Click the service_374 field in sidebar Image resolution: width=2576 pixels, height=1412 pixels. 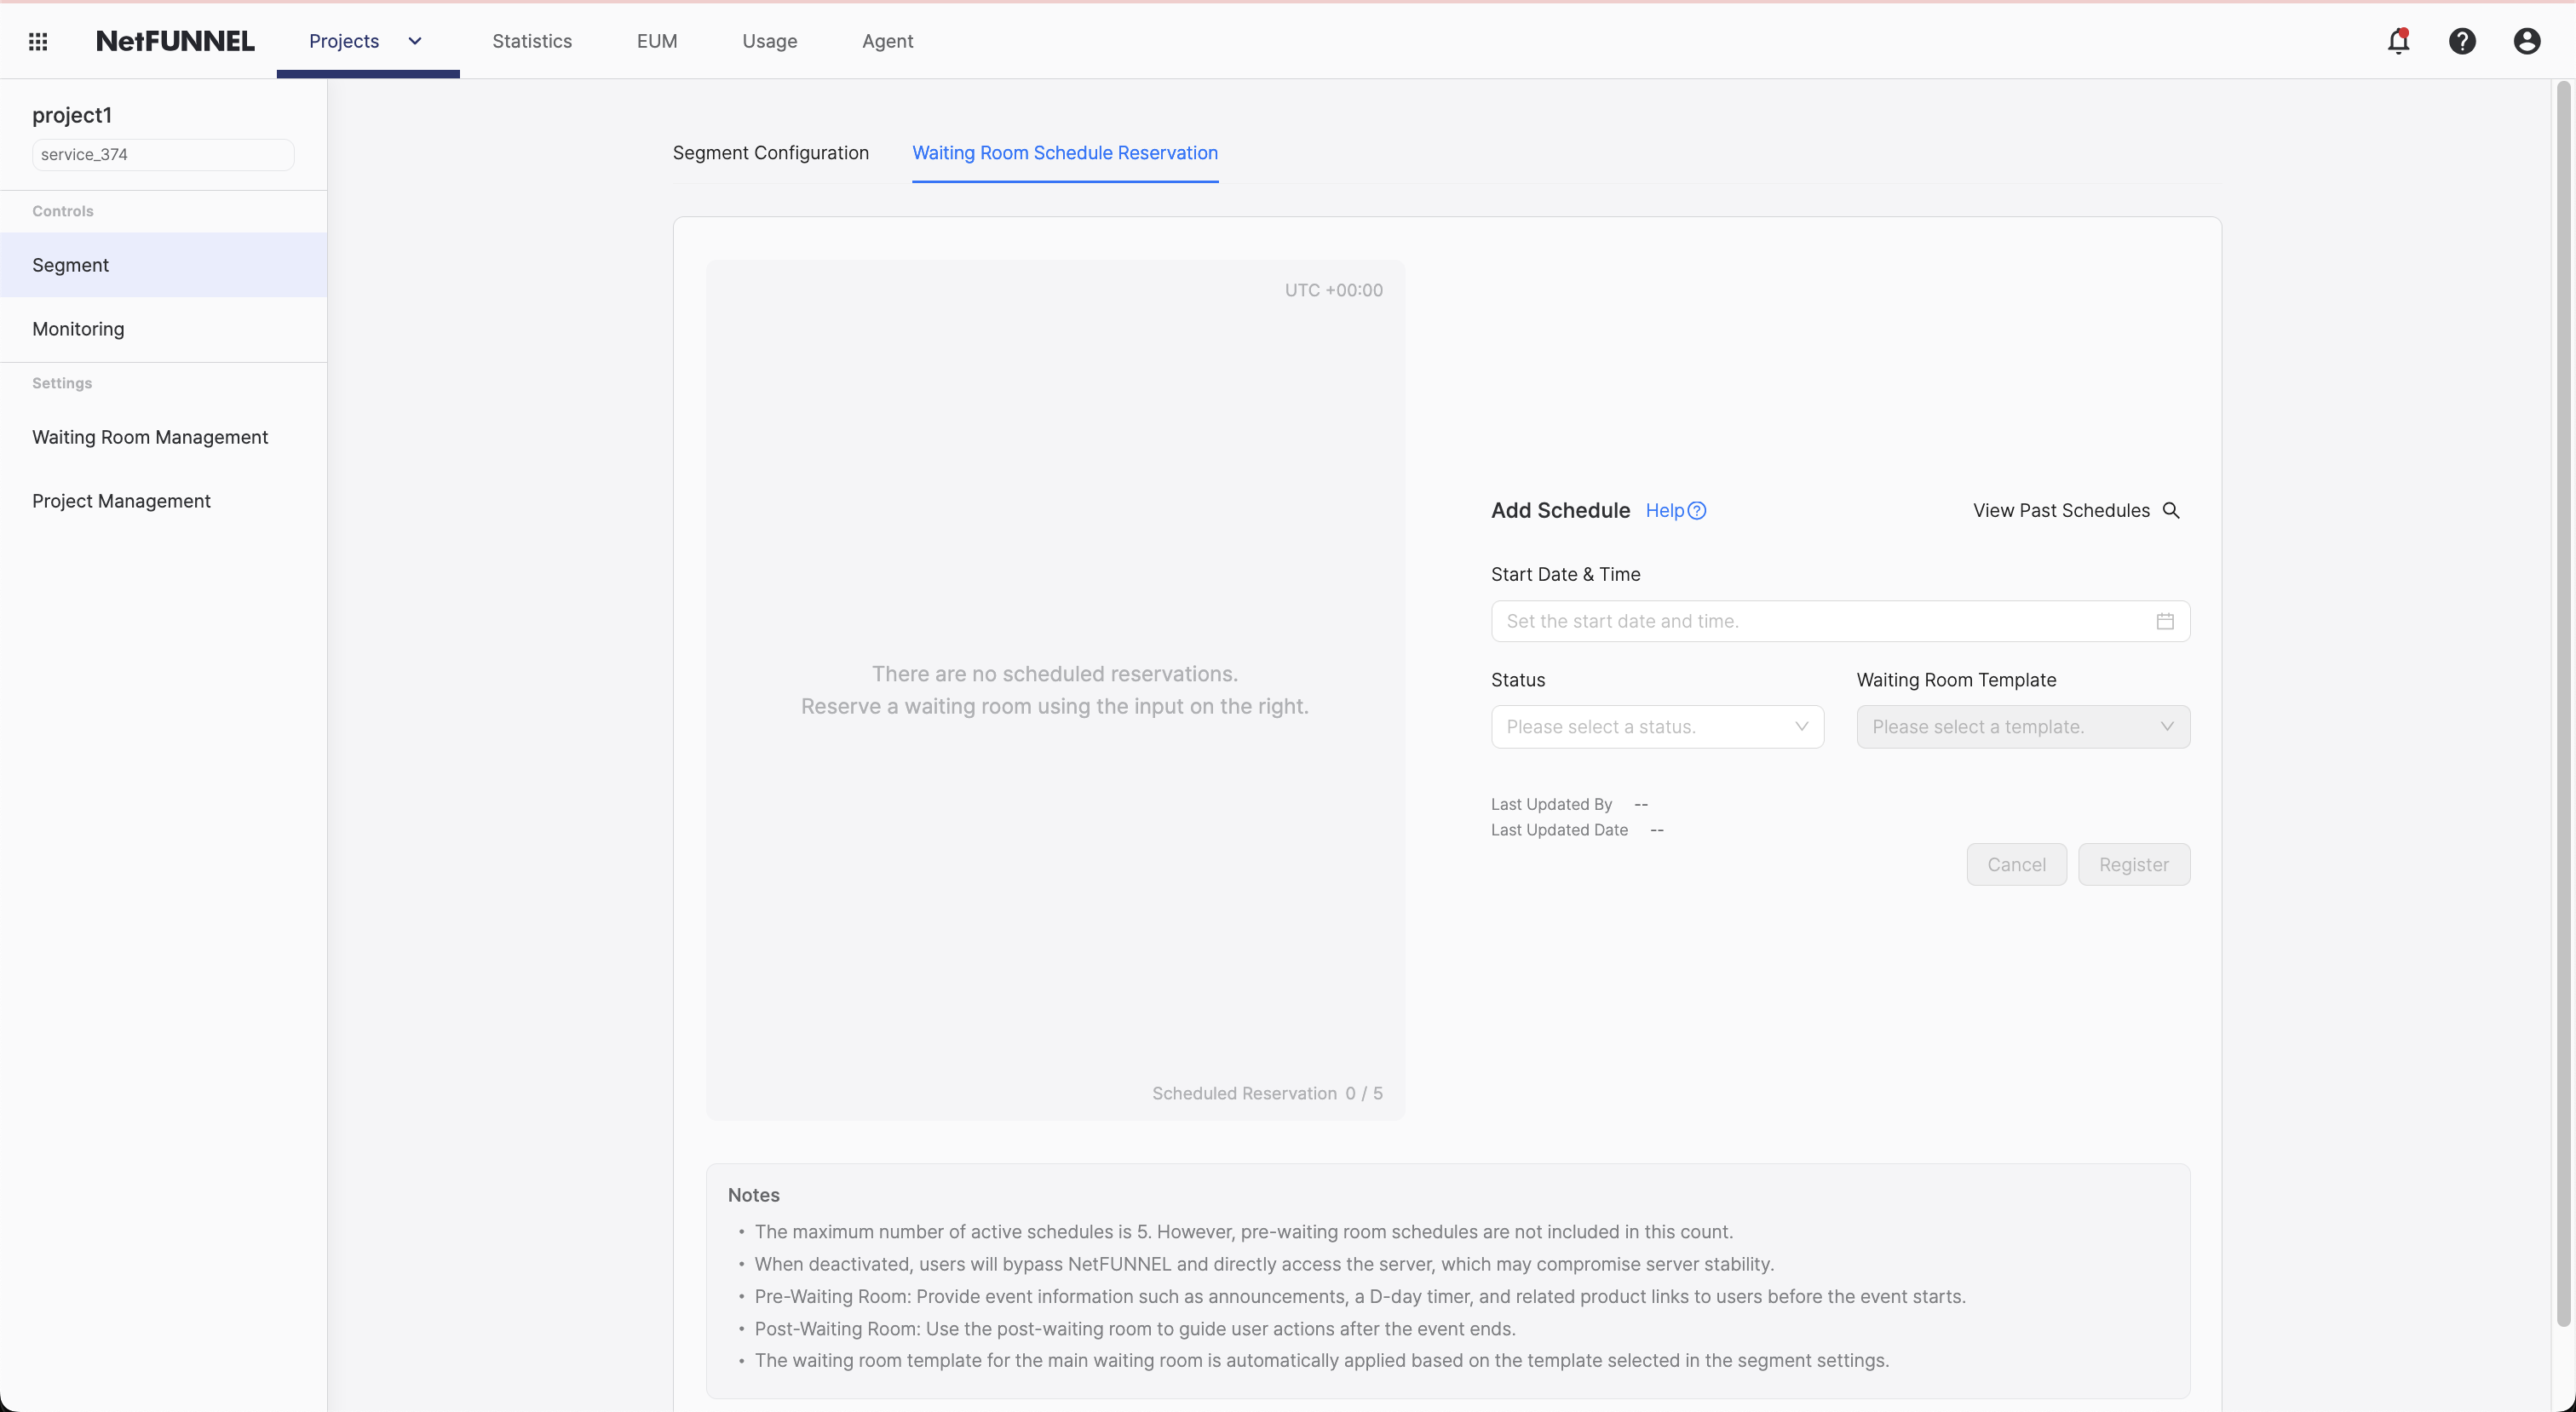click(x=162, y=154)
